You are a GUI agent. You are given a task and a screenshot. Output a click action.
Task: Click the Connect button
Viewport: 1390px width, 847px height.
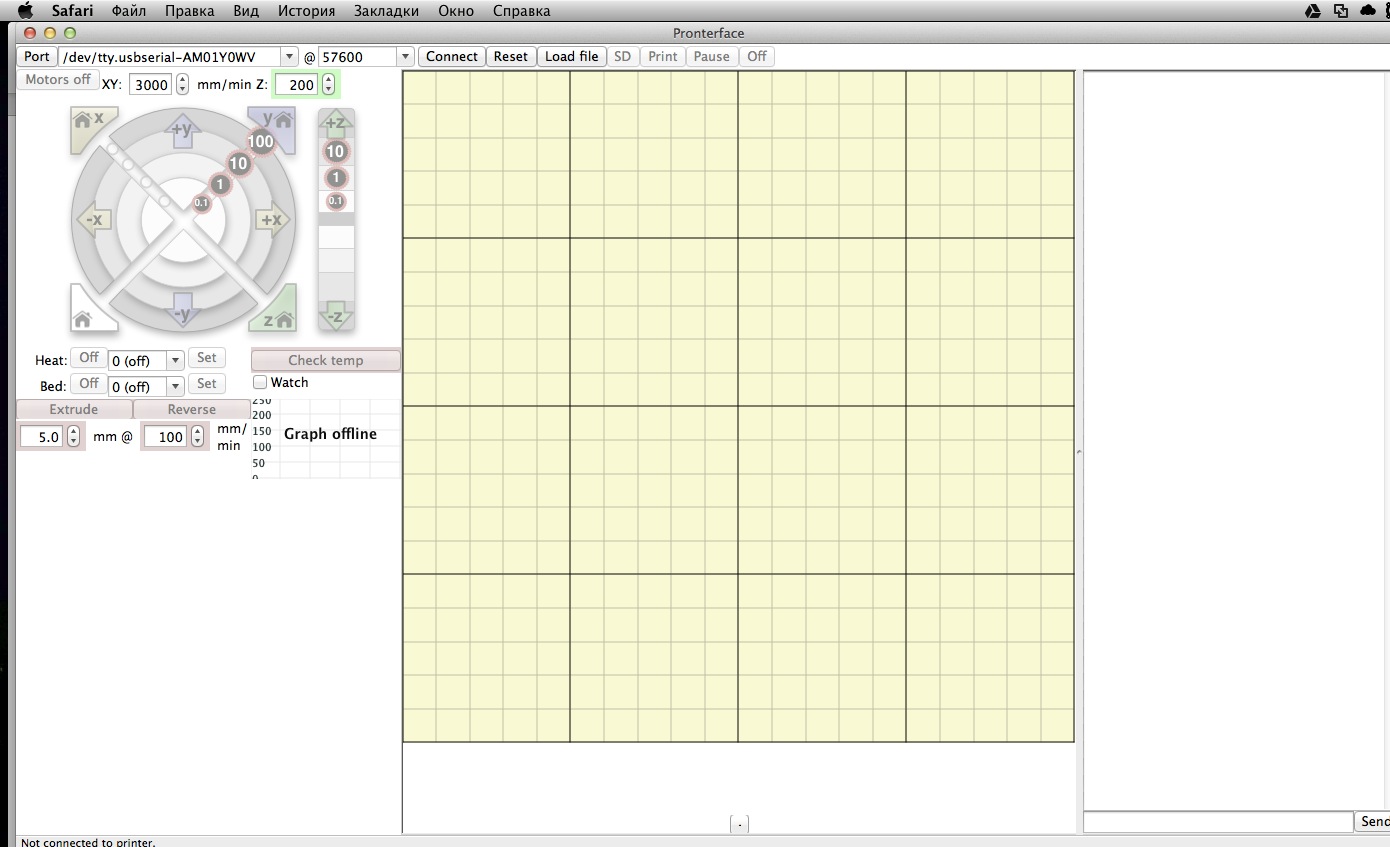click(451, 57)
